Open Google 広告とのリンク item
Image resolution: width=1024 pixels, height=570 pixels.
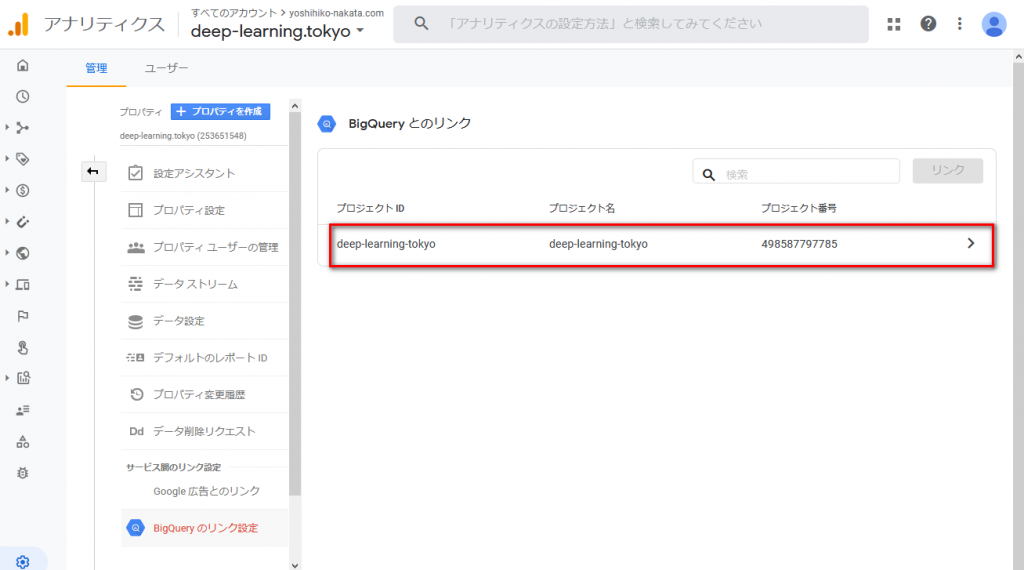(x=206, y=491)
